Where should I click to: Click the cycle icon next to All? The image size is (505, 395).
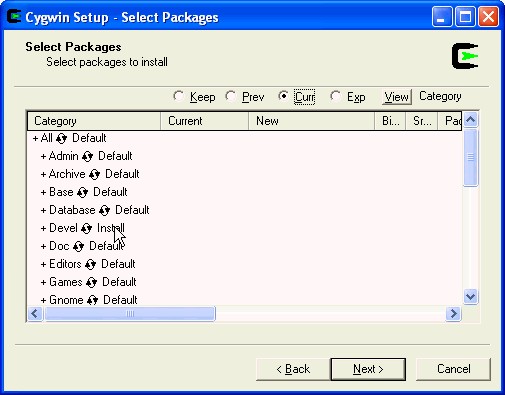[61, 138]
